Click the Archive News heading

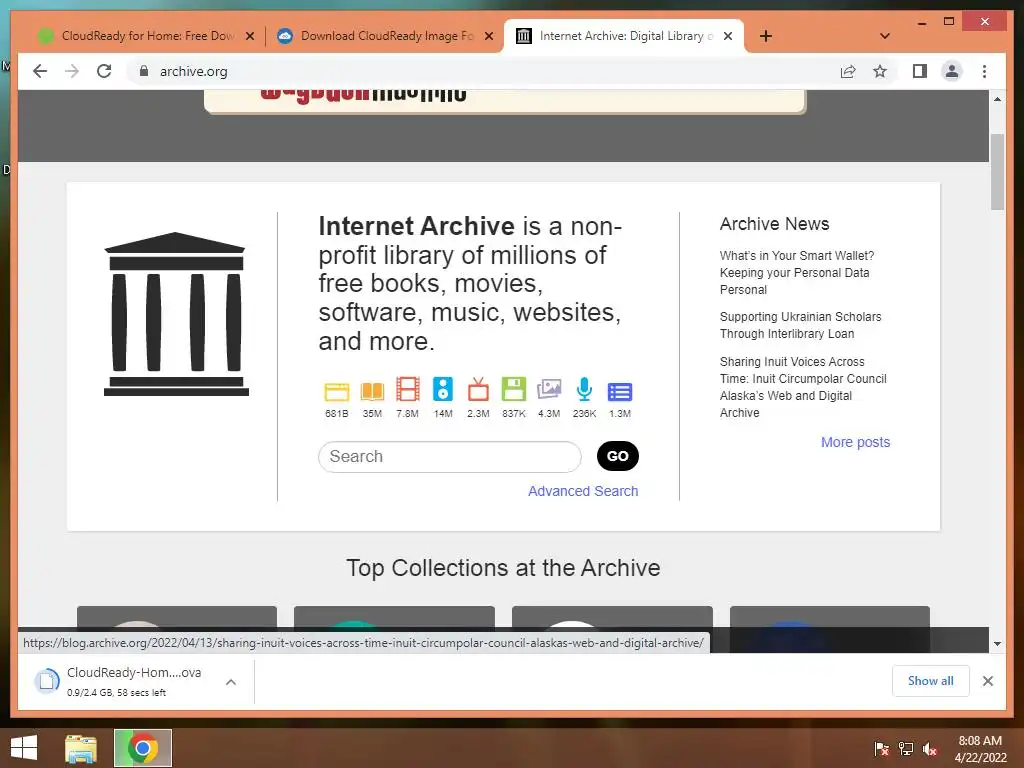(x=774, y=224)
